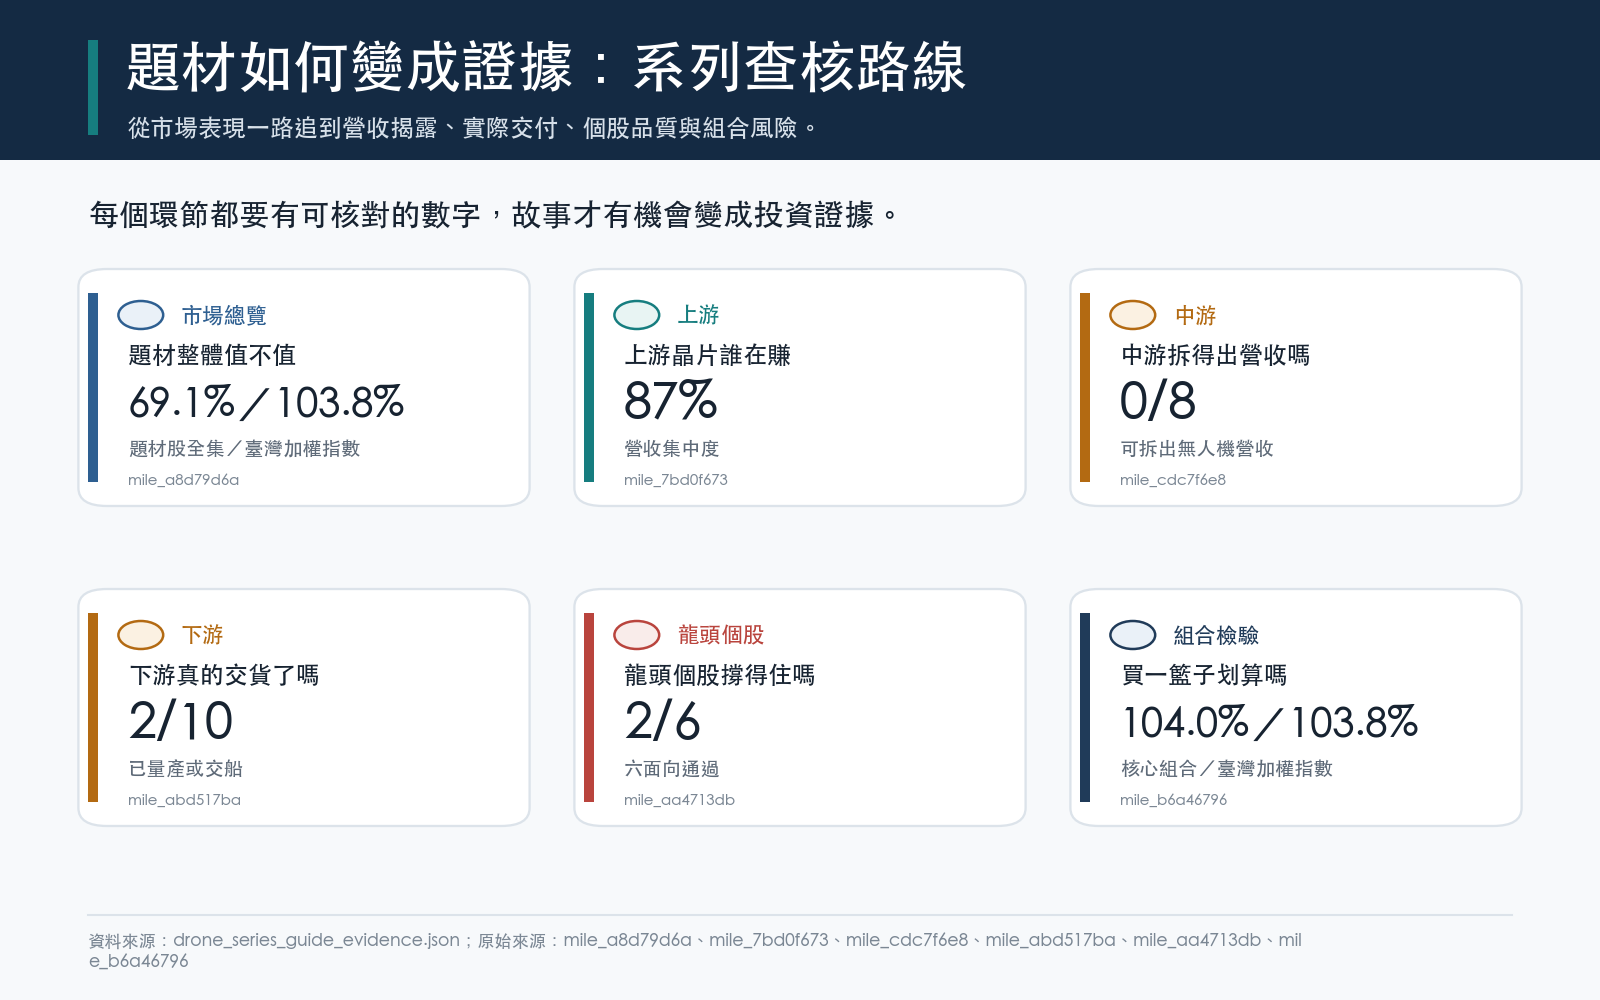This screenshot has height=1000, width=1600.
Task: Select the 市場總覽 card label
Action: click(224, 315)
